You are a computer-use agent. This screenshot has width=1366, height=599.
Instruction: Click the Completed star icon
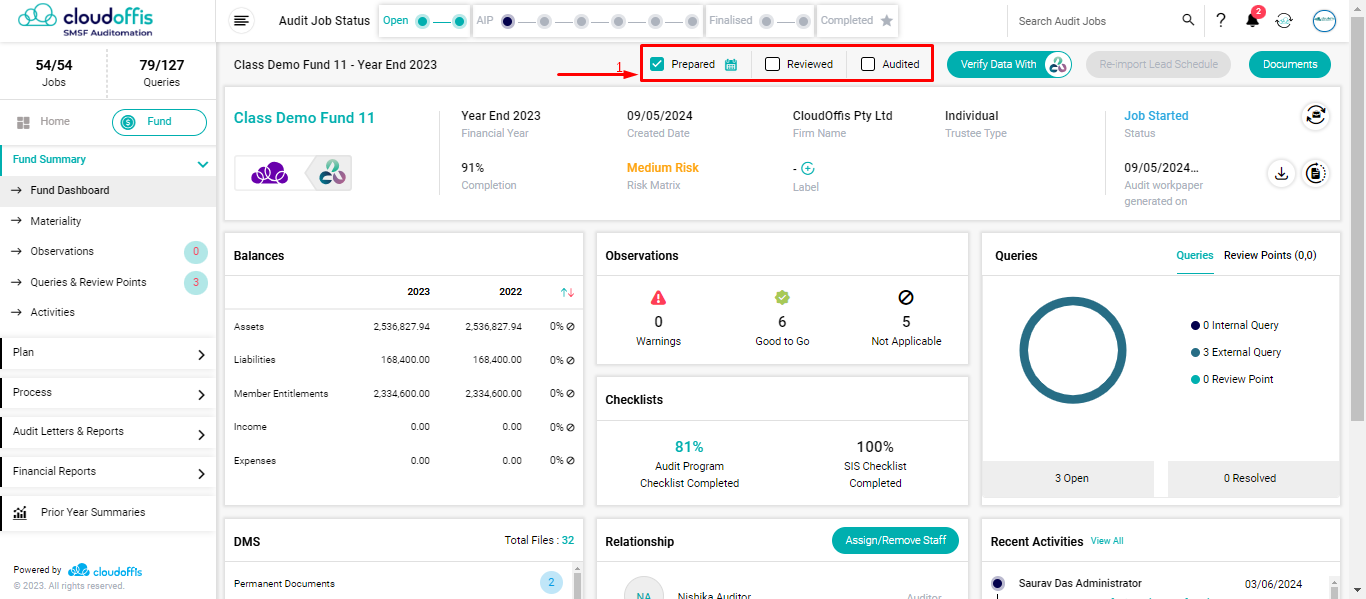(886, 20)
